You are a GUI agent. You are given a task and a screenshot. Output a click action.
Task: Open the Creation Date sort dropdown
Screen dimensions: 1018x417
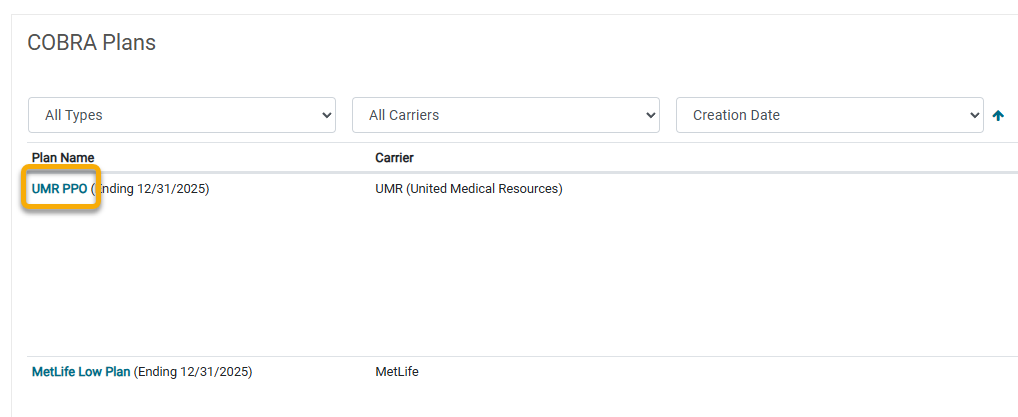[x=830, y=115]
